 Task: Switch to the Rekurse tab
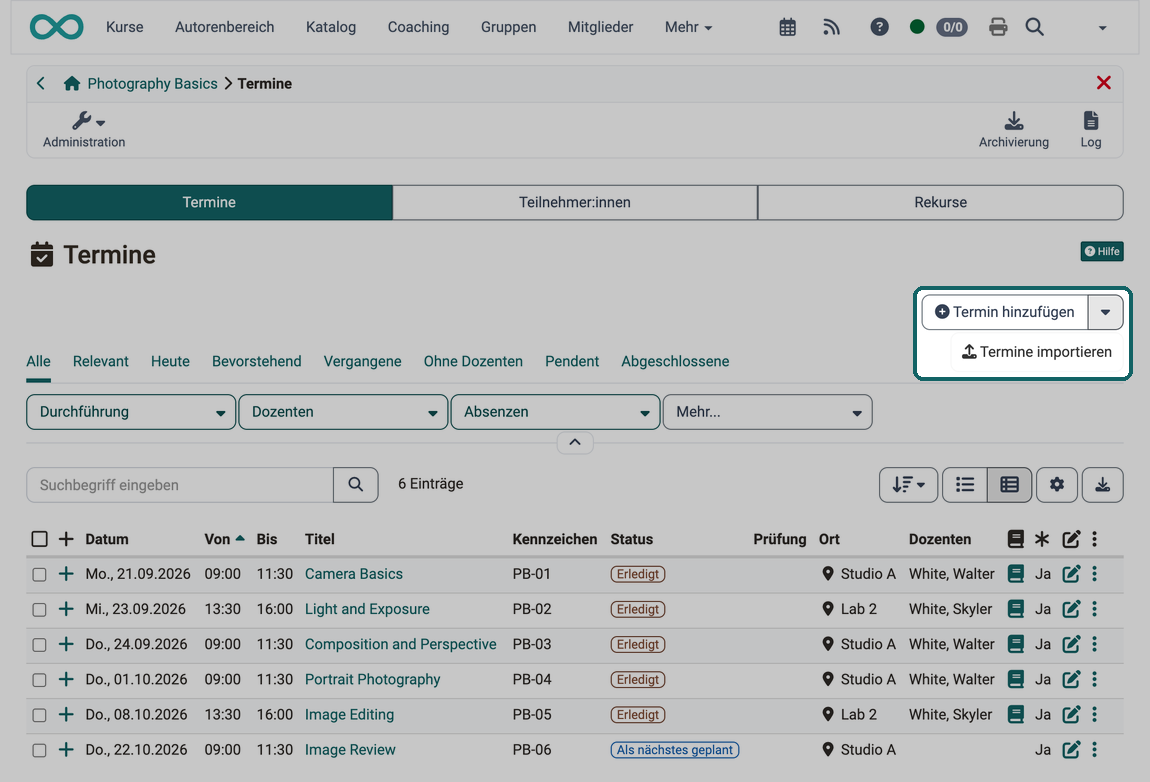(x=940, y=202)
